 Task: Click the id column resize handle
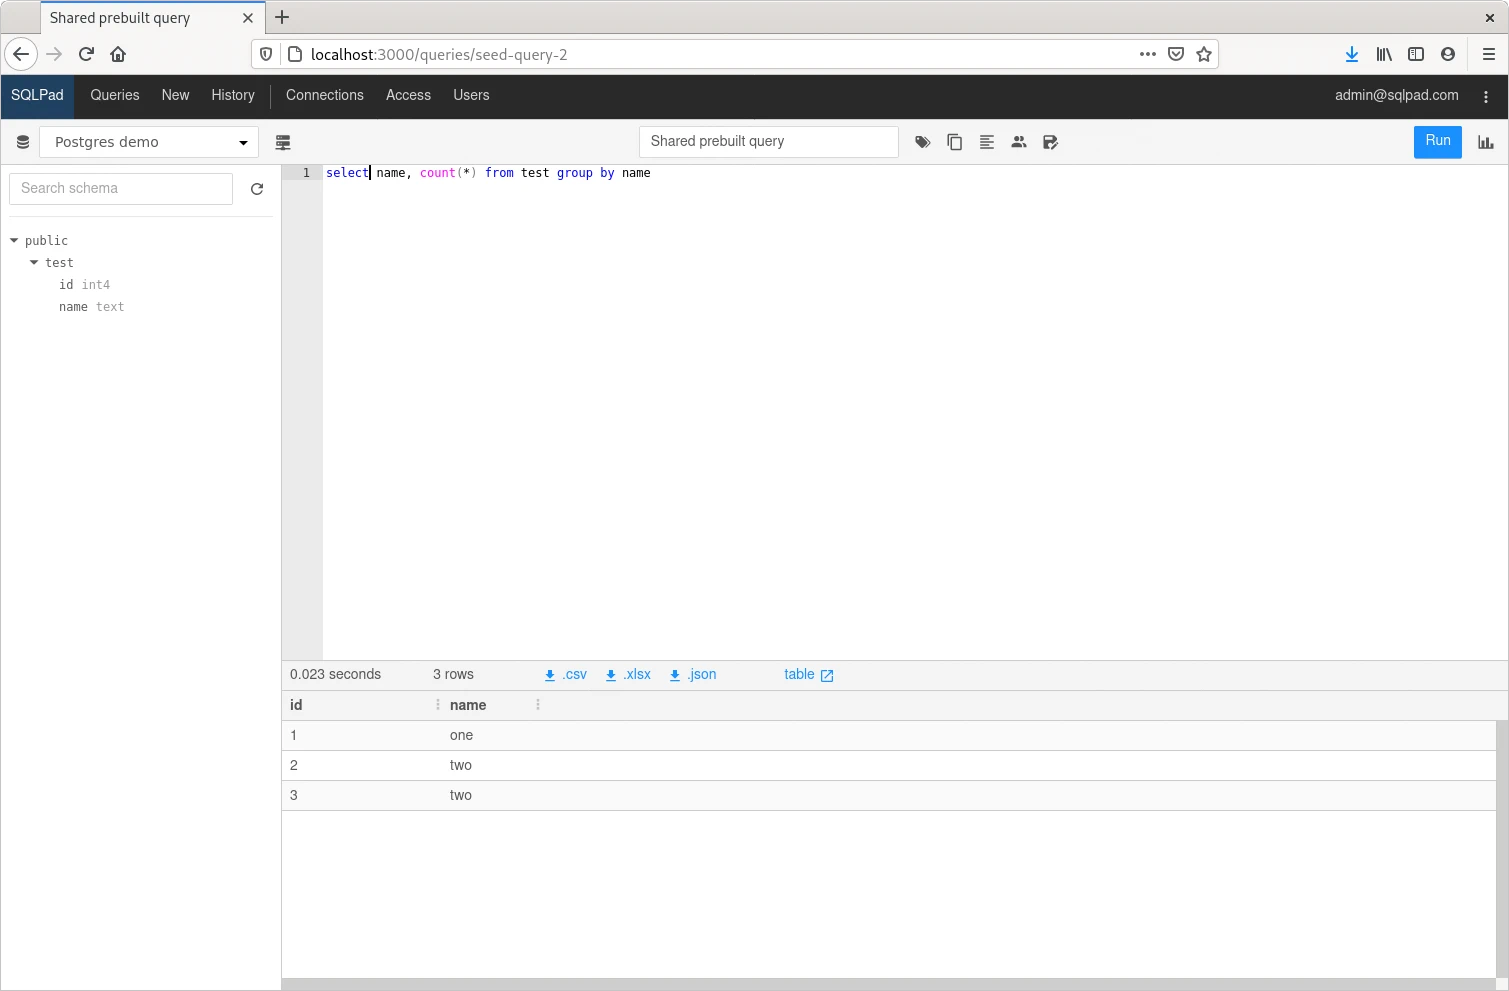(x=438, y=705)
